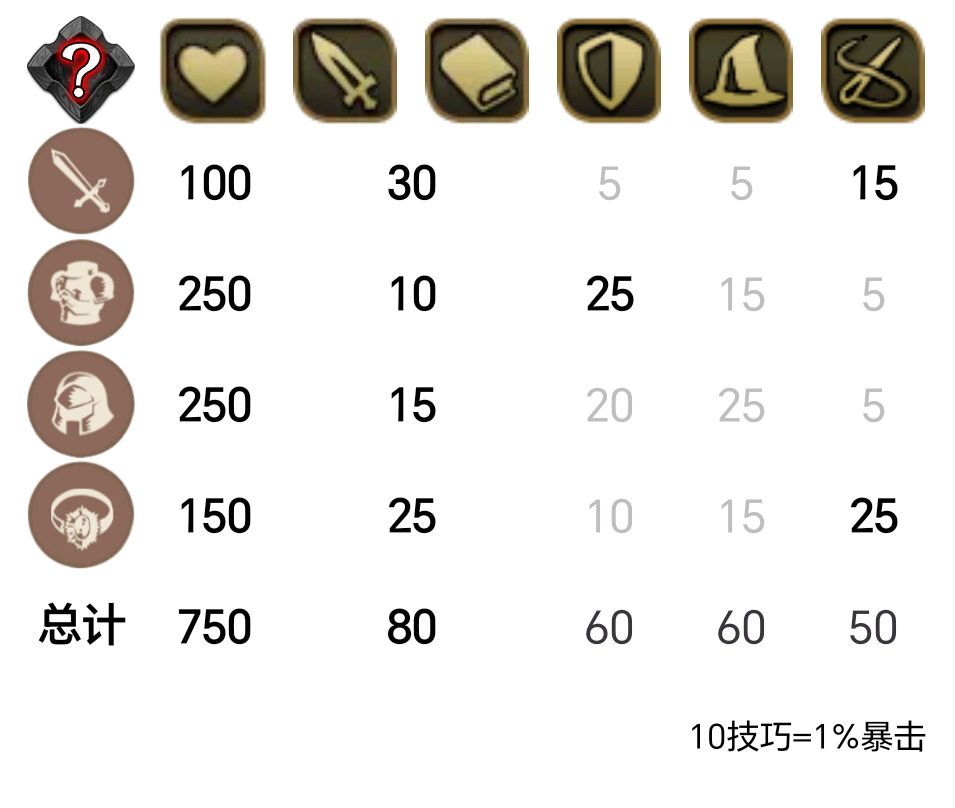This screenshot has width=955, height=808.
Task: Click the total attack value 80
Action: click(412, 627)
